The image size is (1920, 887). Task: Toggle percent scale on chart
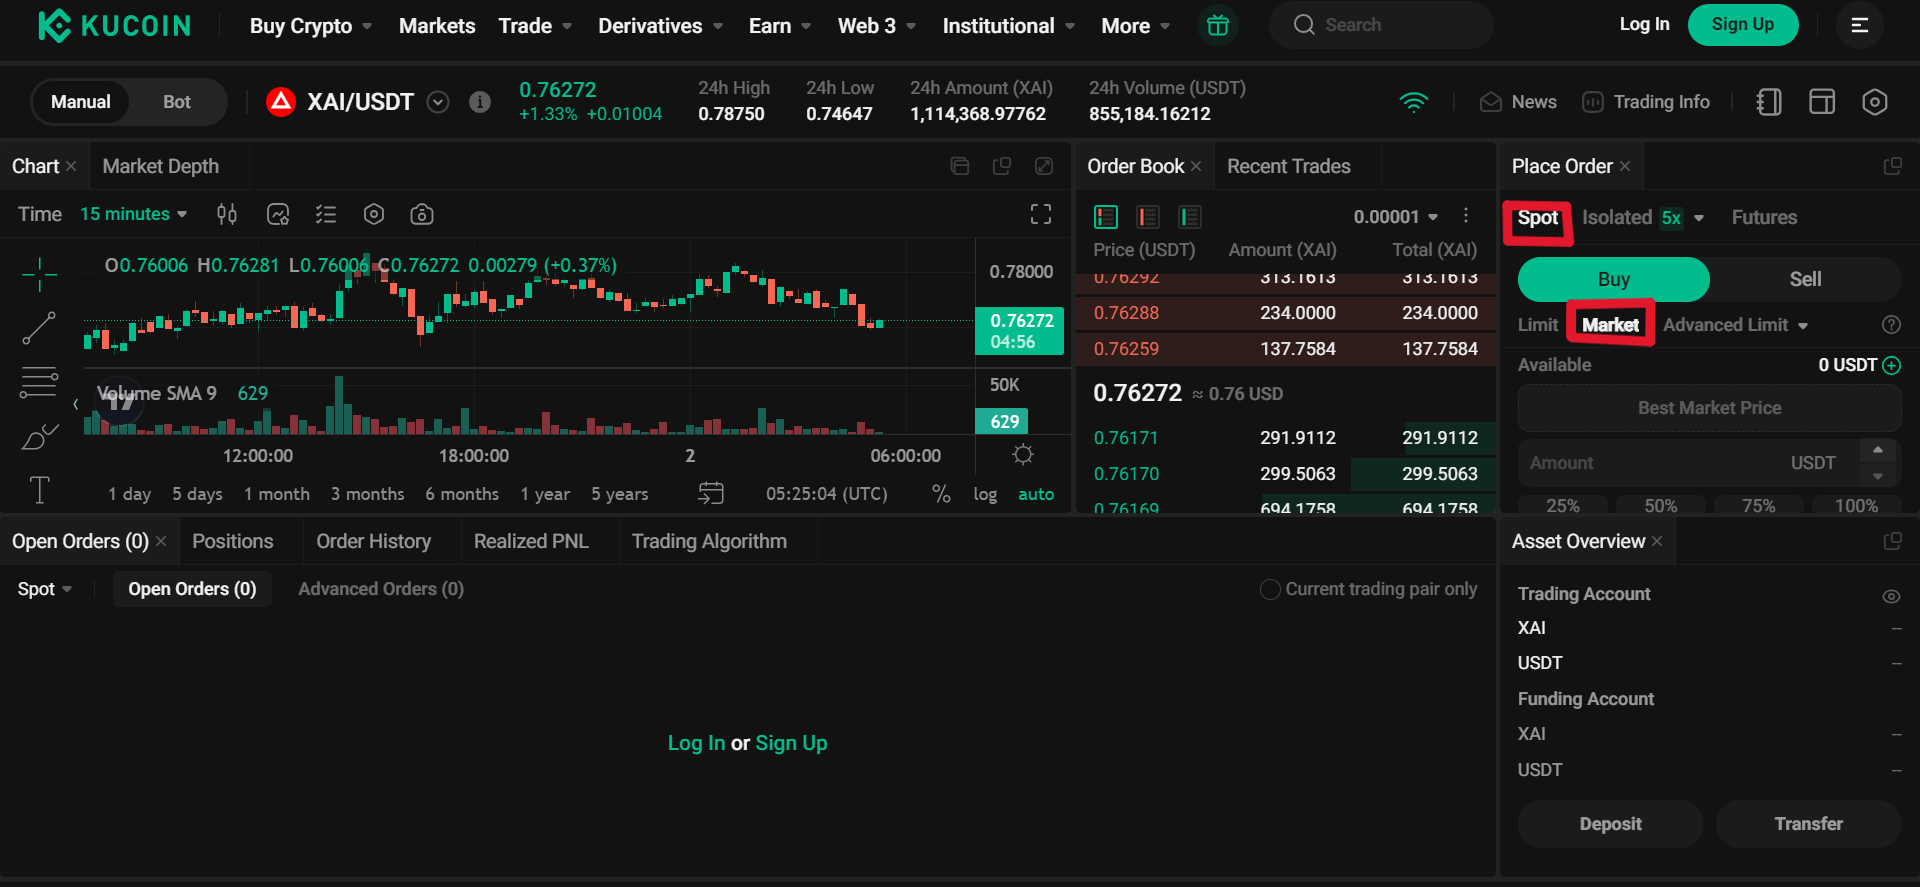coord(941,494)
